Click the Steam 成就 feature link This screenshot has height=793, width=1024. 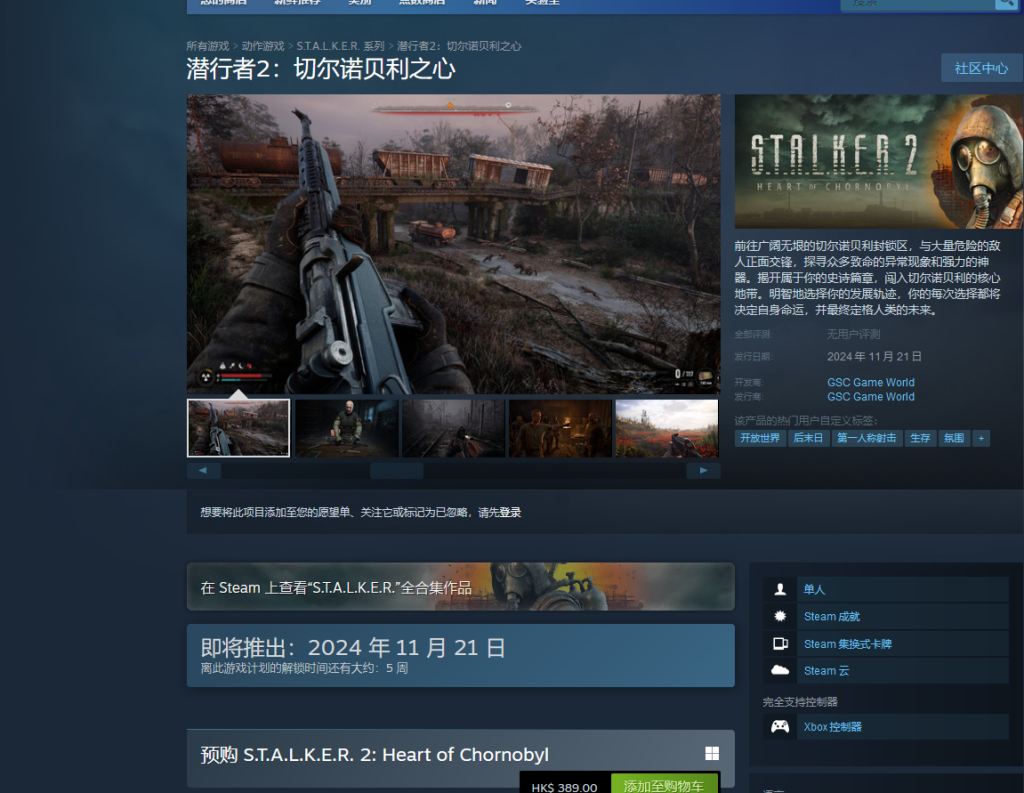(x=831, y=616)
